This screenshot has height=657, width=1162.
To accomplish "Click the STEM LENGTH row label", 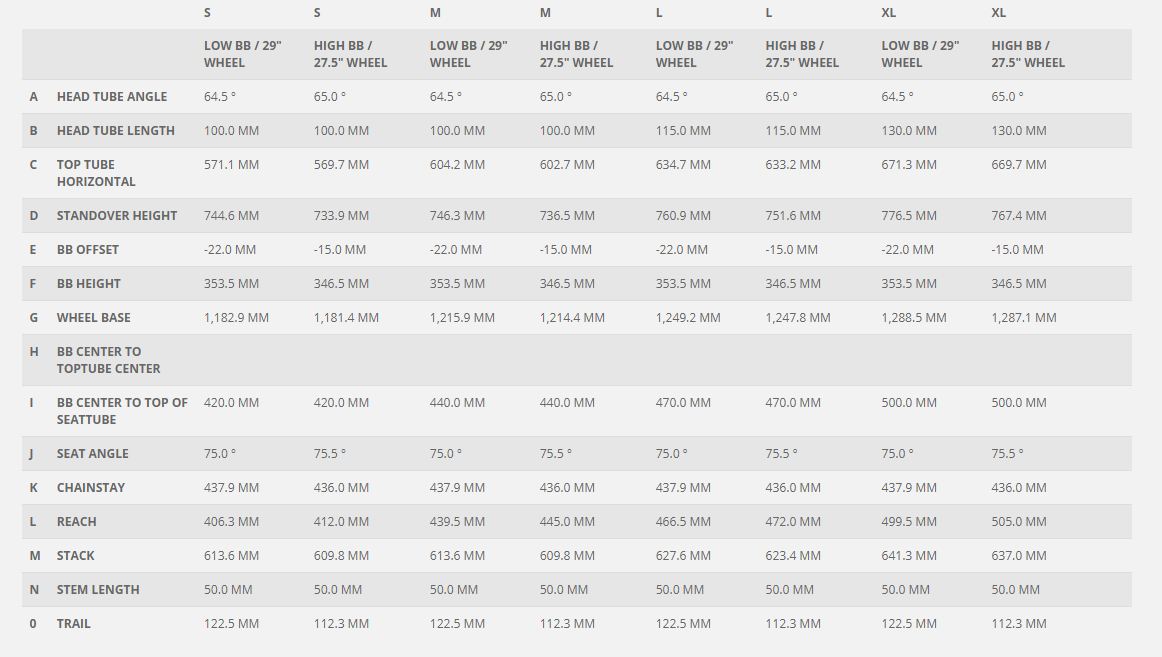I will tap(98, 590).
